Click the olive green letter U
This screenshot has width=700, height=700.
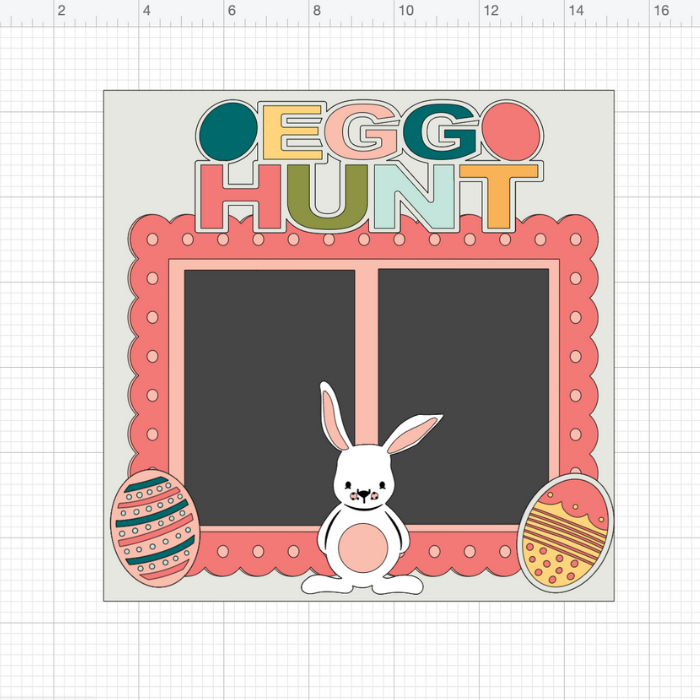pos(329,197)
